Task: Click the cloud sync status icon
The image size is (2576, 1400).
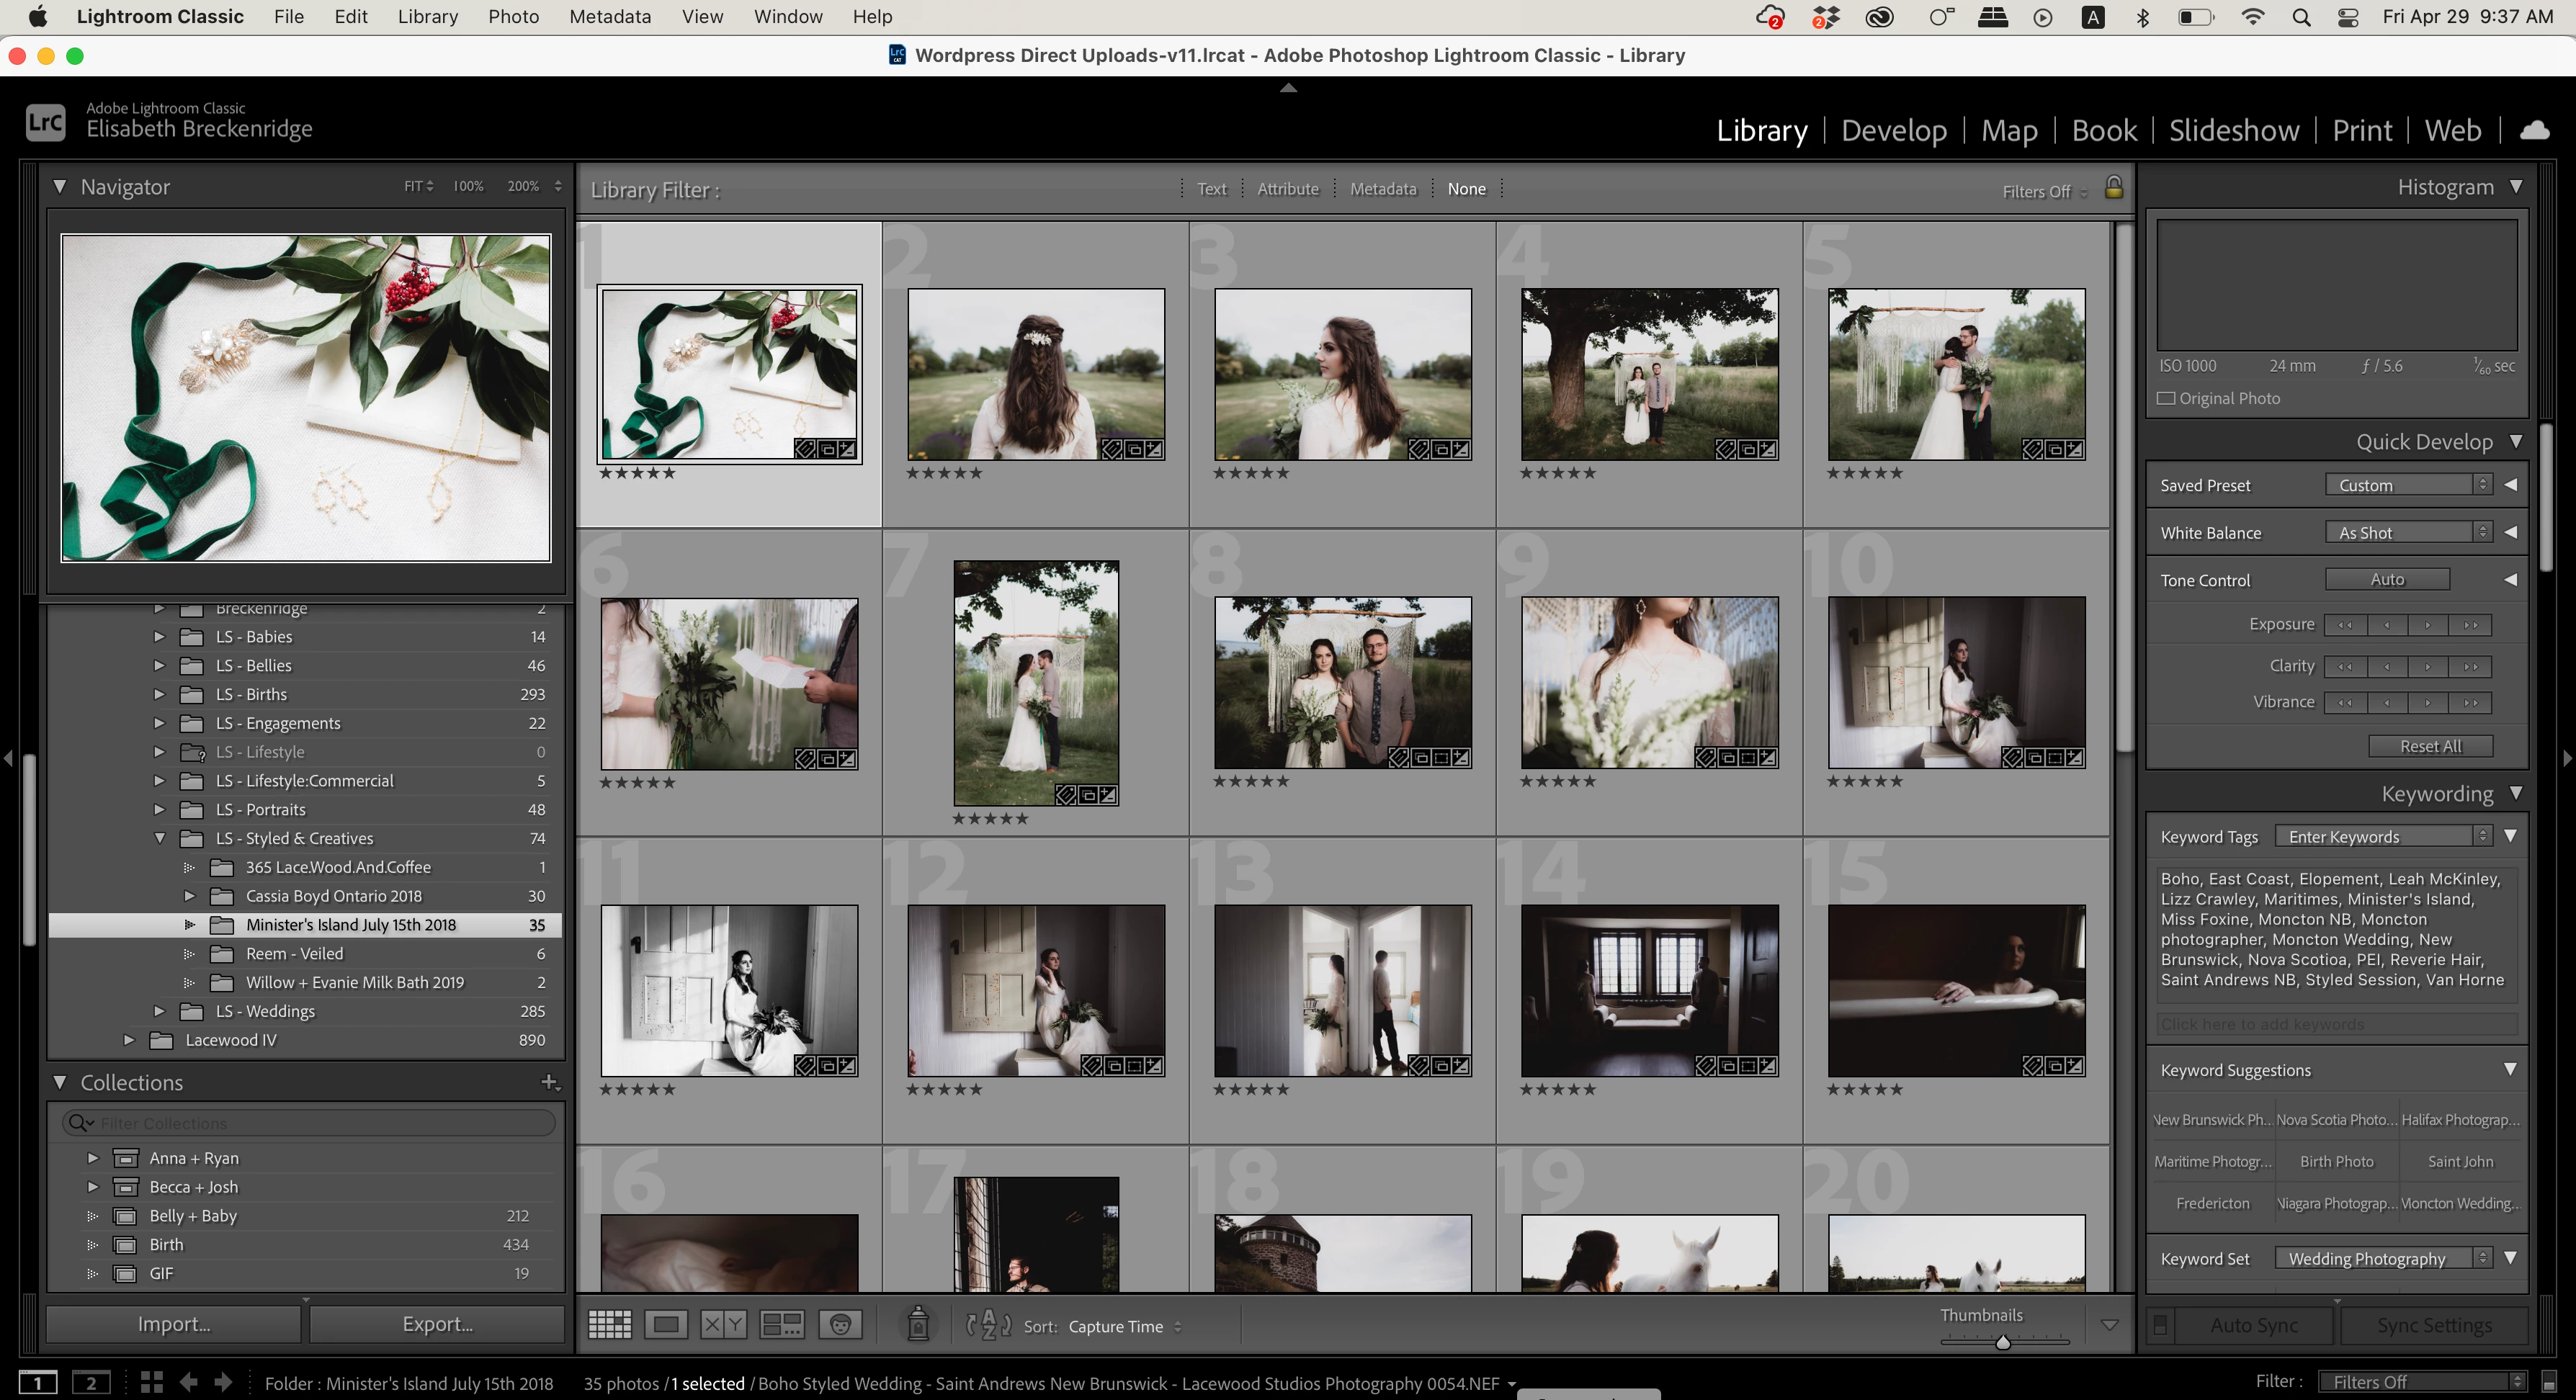Action: pos(2534,131)
